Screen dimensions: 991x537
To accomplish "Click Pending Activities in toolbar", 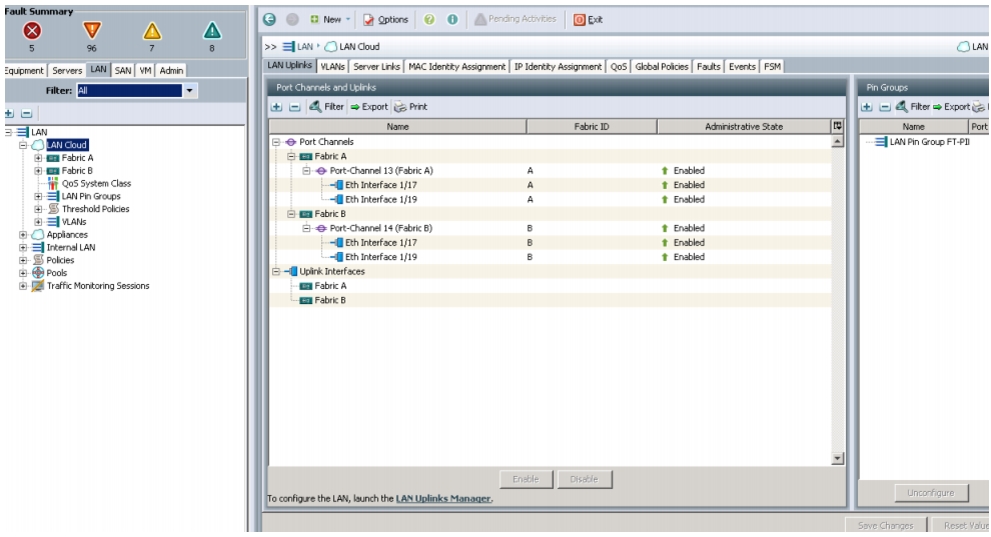I will pos(515,20).
